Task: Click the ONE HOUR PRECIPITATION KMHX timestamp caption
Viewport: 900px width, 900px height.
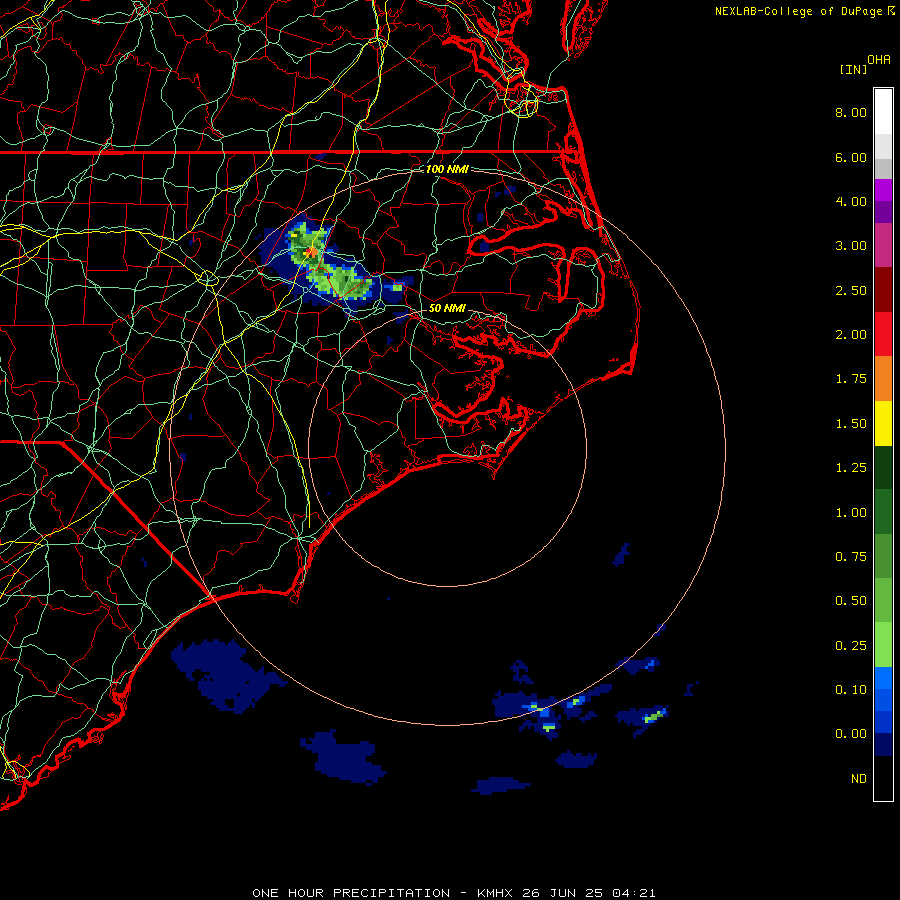Action: point(453,893)
